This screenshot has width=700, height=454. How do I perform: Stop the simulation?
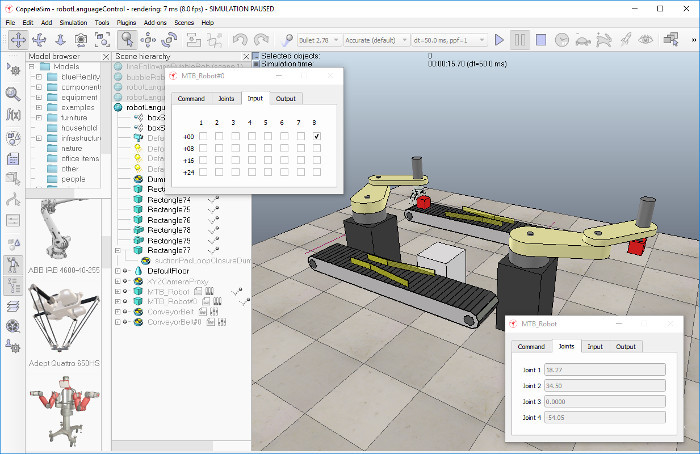(541, 40)
